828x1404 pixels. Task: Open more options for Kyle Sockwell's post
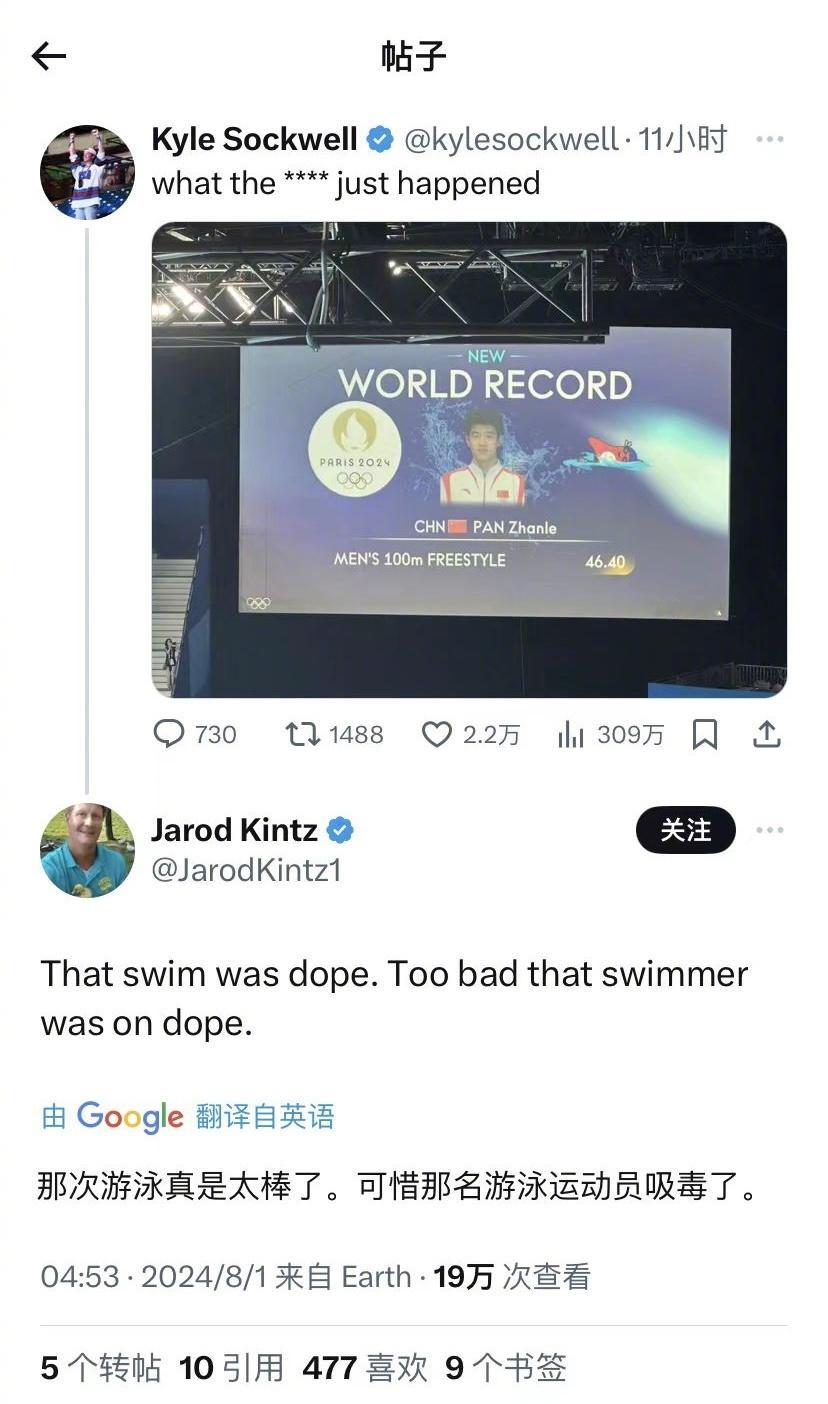click(769, 139)
